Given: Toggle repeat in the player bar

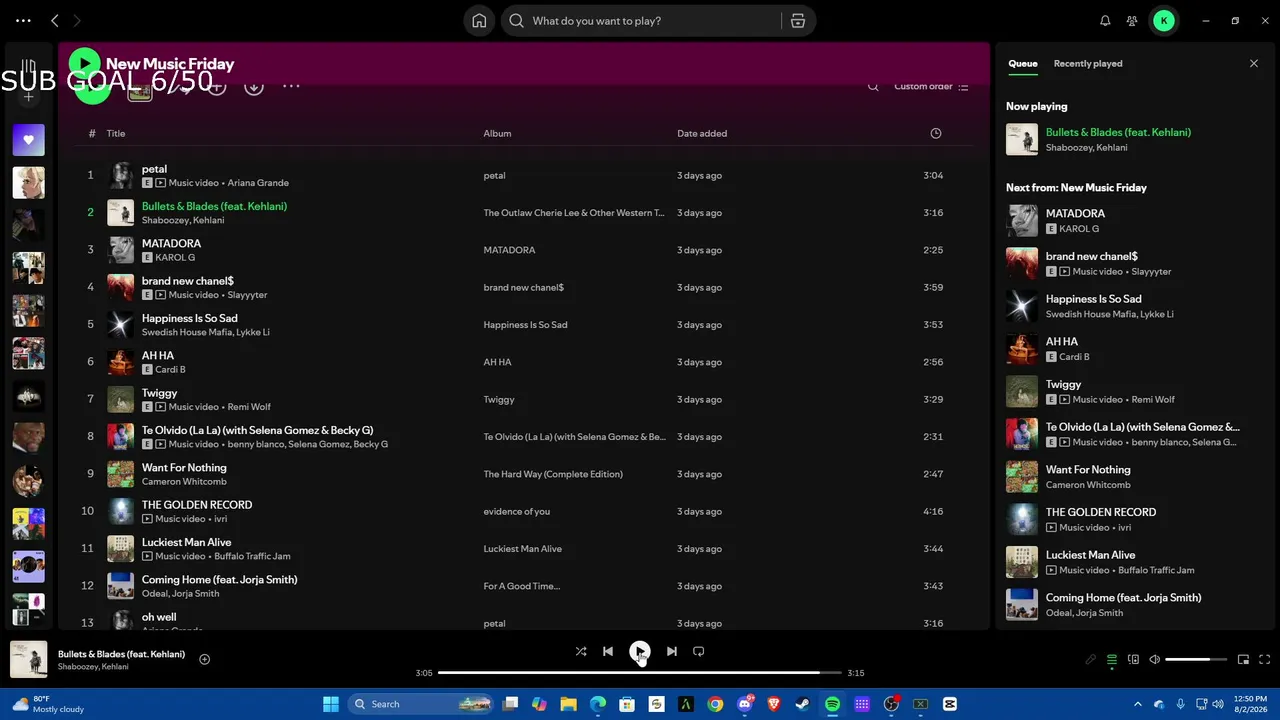Looking at the screenshot, I should coord(698,651).
